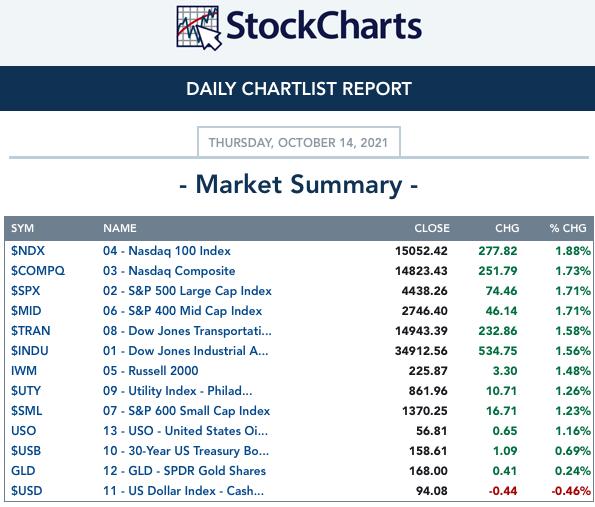Open the $NDX symbol link

click(28, 251)
